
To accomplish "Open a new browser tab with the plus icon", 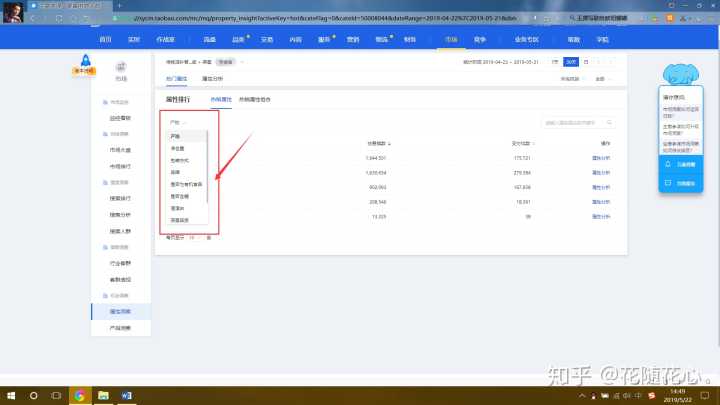I will click(x=119, y=6).
